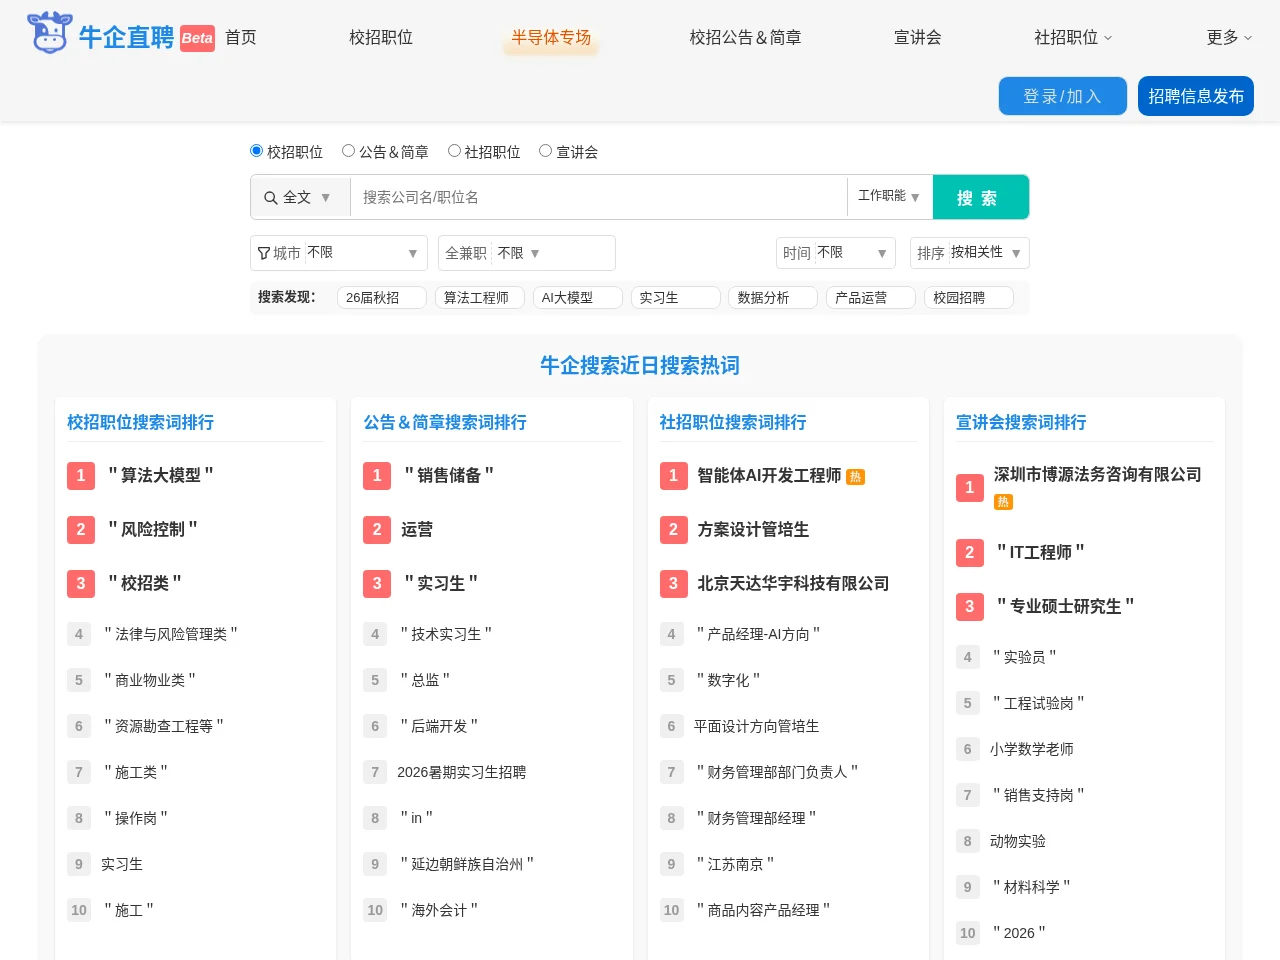Open the 全兼职 不限 dropdown
1280x960 pixels.
tap(520, 253)
